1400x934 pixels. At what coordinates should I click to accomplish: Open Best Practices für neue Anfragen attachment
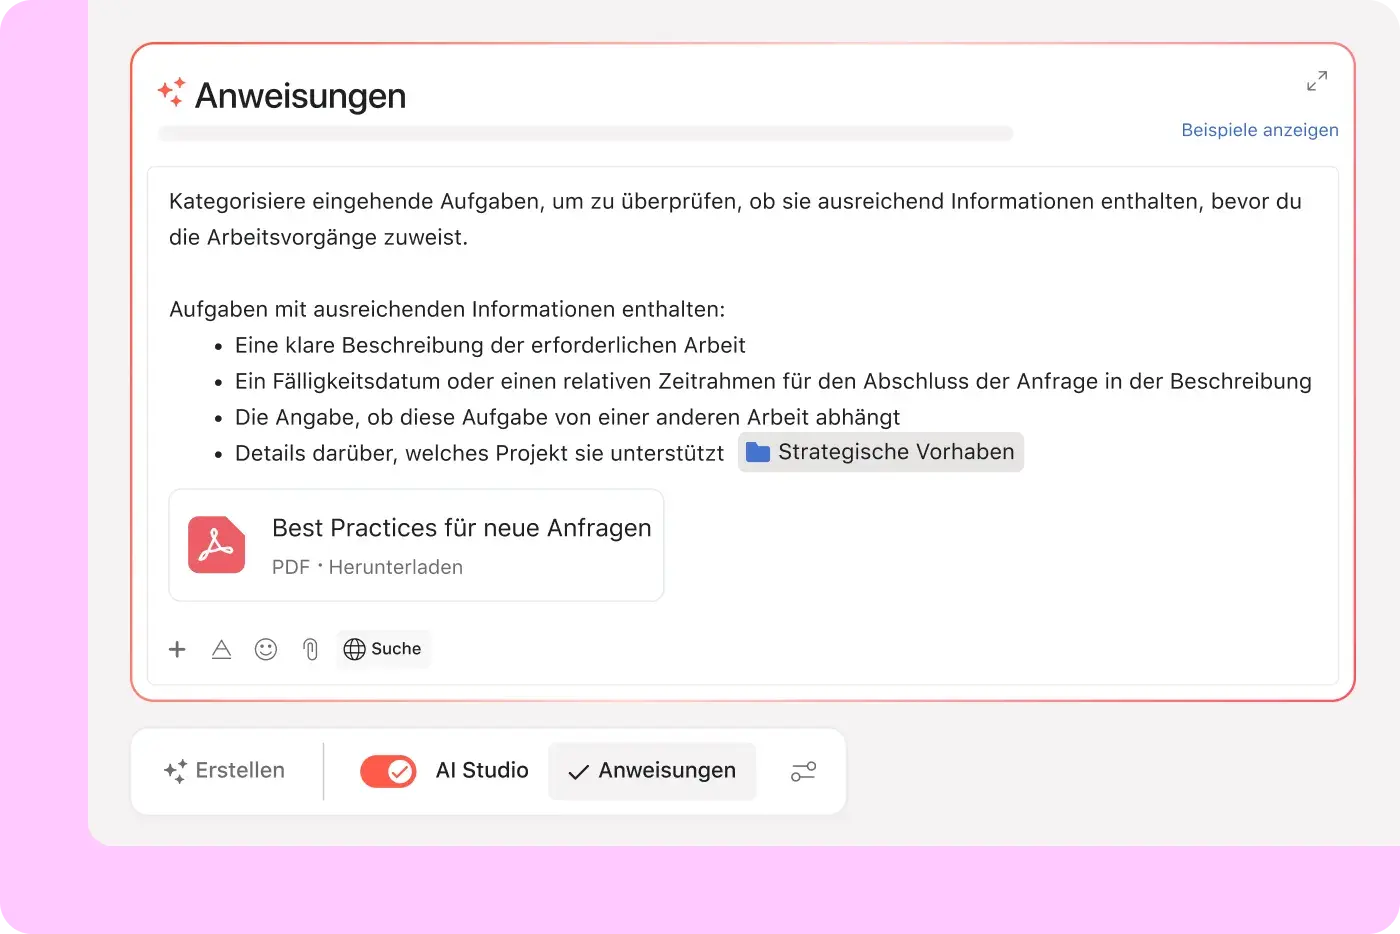[x=416, y=545]
